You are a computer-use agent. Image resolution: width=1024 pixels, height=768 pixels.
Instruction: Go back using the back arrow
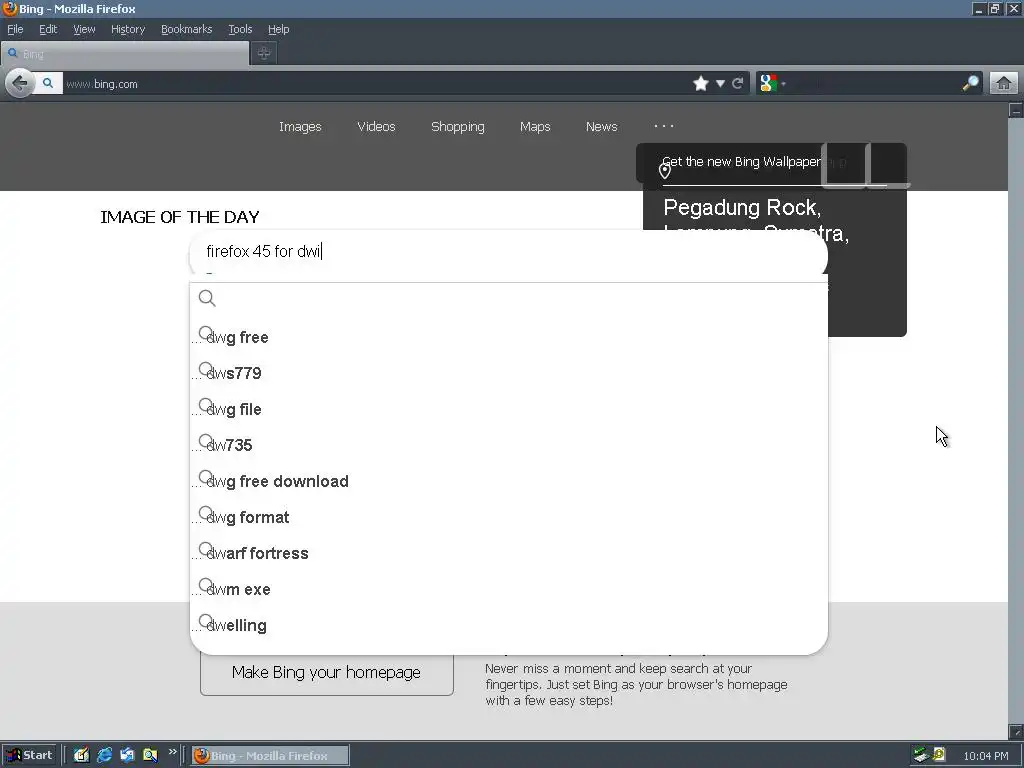coord(20,83)
